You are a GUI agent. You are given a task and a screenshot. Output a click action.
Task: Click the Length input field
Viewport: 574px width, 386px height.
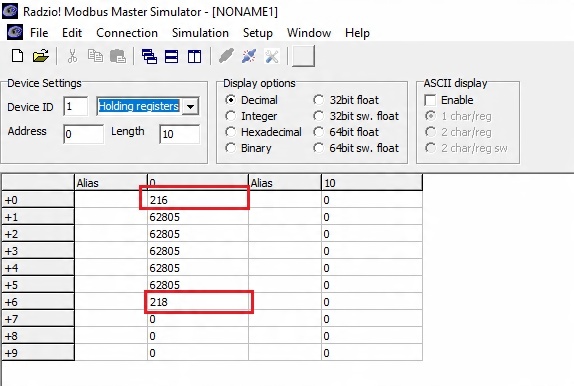[180, 134]
